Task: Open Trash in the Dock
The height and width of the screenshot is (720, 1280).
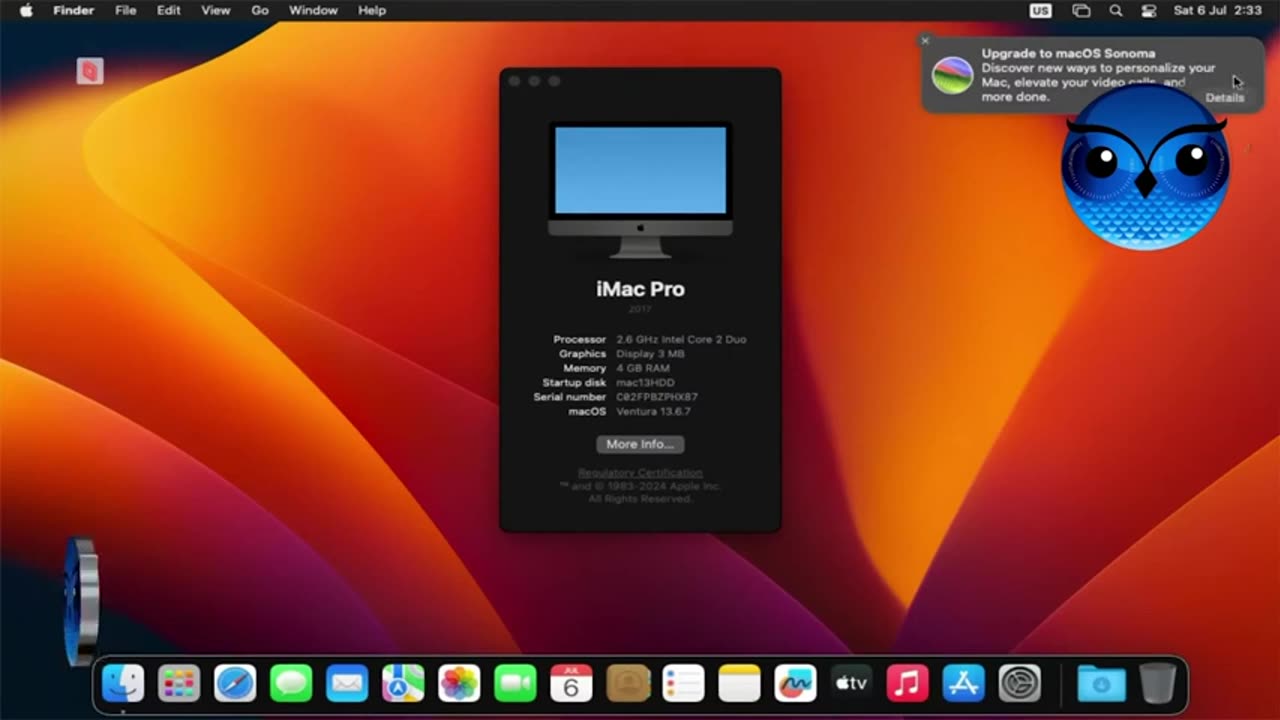Action: 1157,684
